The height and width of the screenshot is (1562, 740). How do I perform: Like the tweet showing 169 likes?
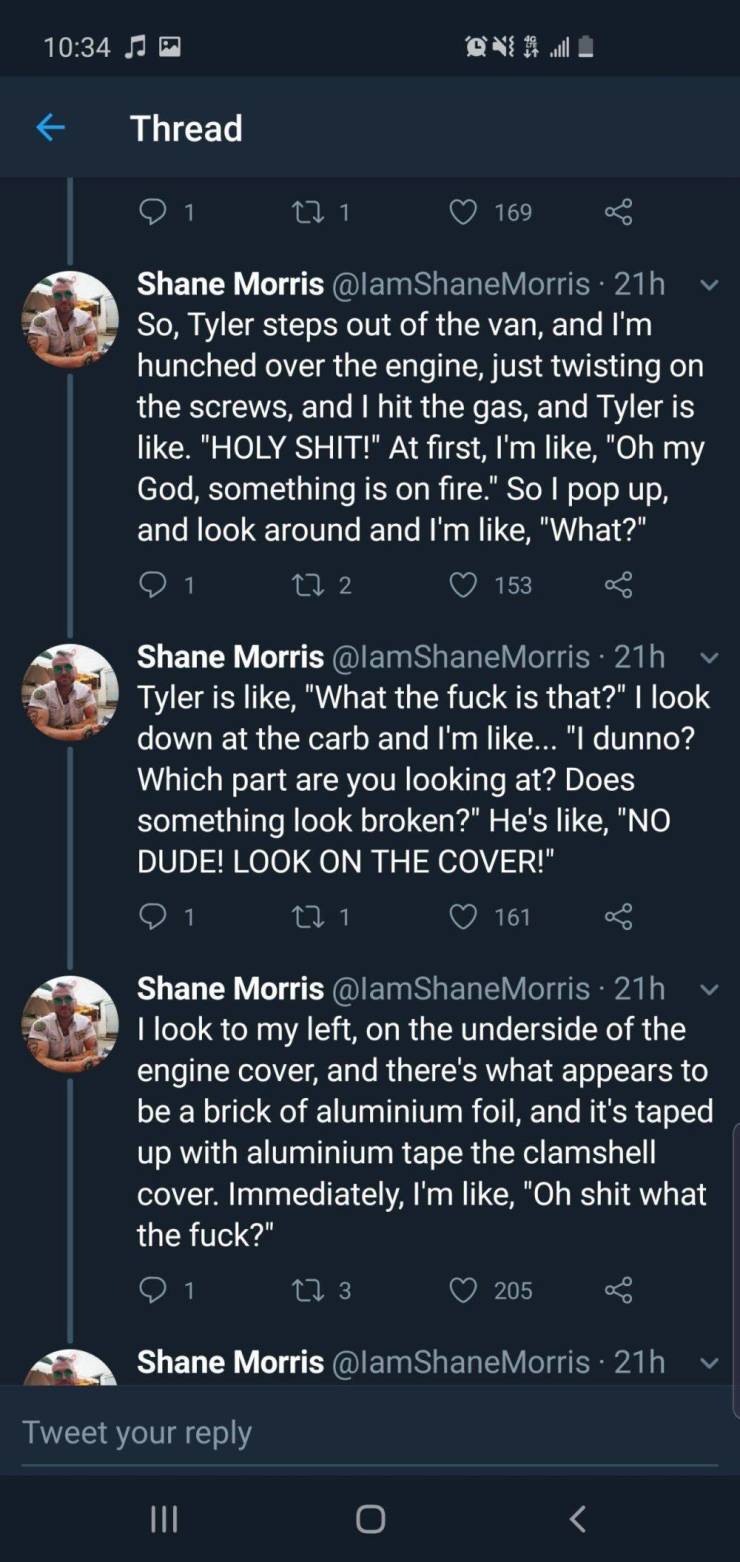coord(462,212)
